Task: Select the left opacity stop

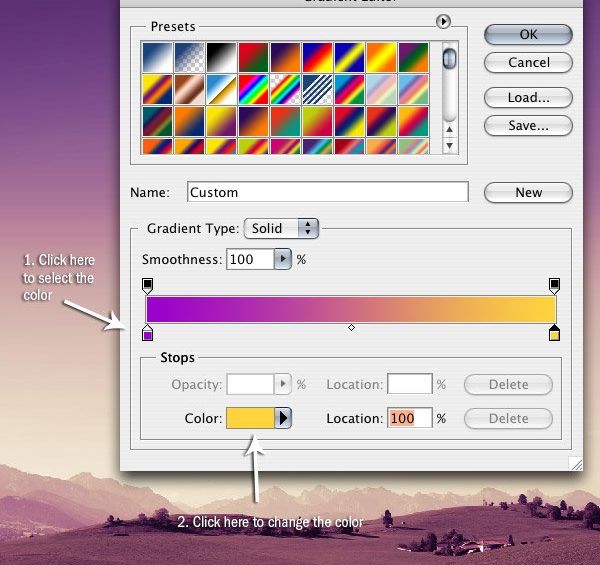Action: click(148, 286)
